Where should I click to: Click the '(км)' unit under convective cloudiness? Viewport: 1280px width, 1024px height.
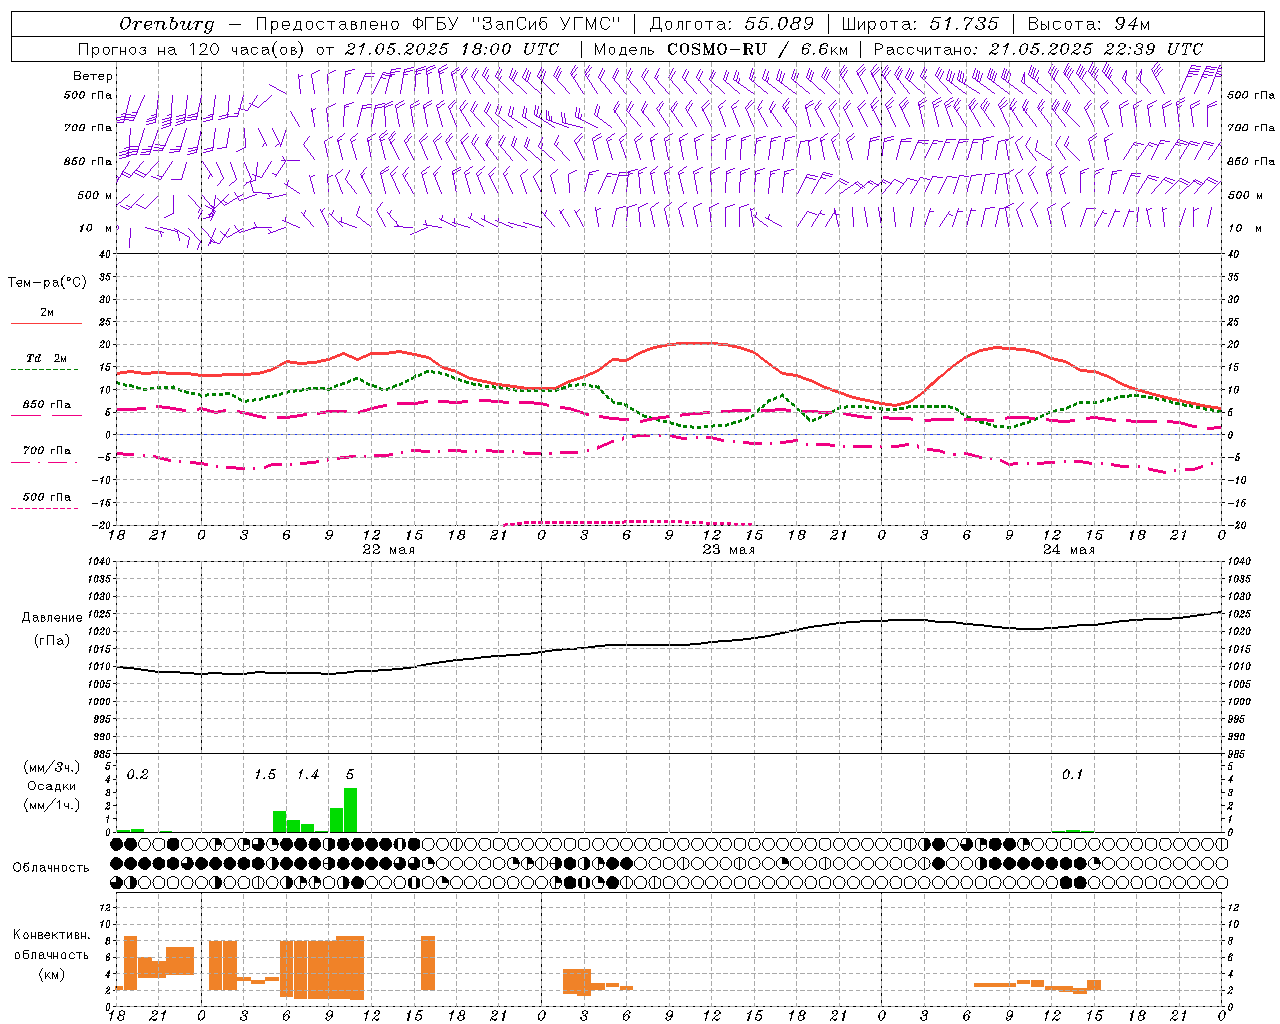(51, 975)
